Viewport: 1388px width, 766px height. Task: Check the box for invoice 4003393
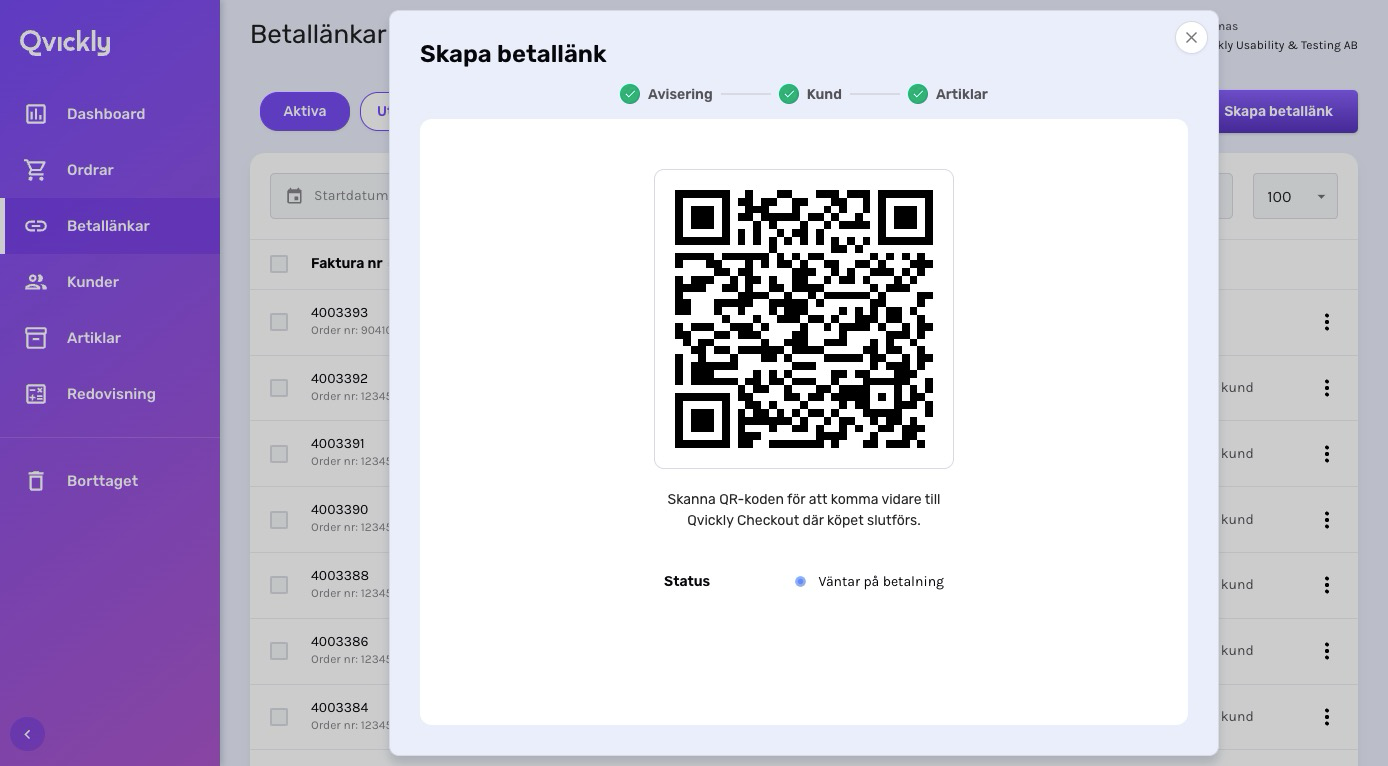[279, 322]
